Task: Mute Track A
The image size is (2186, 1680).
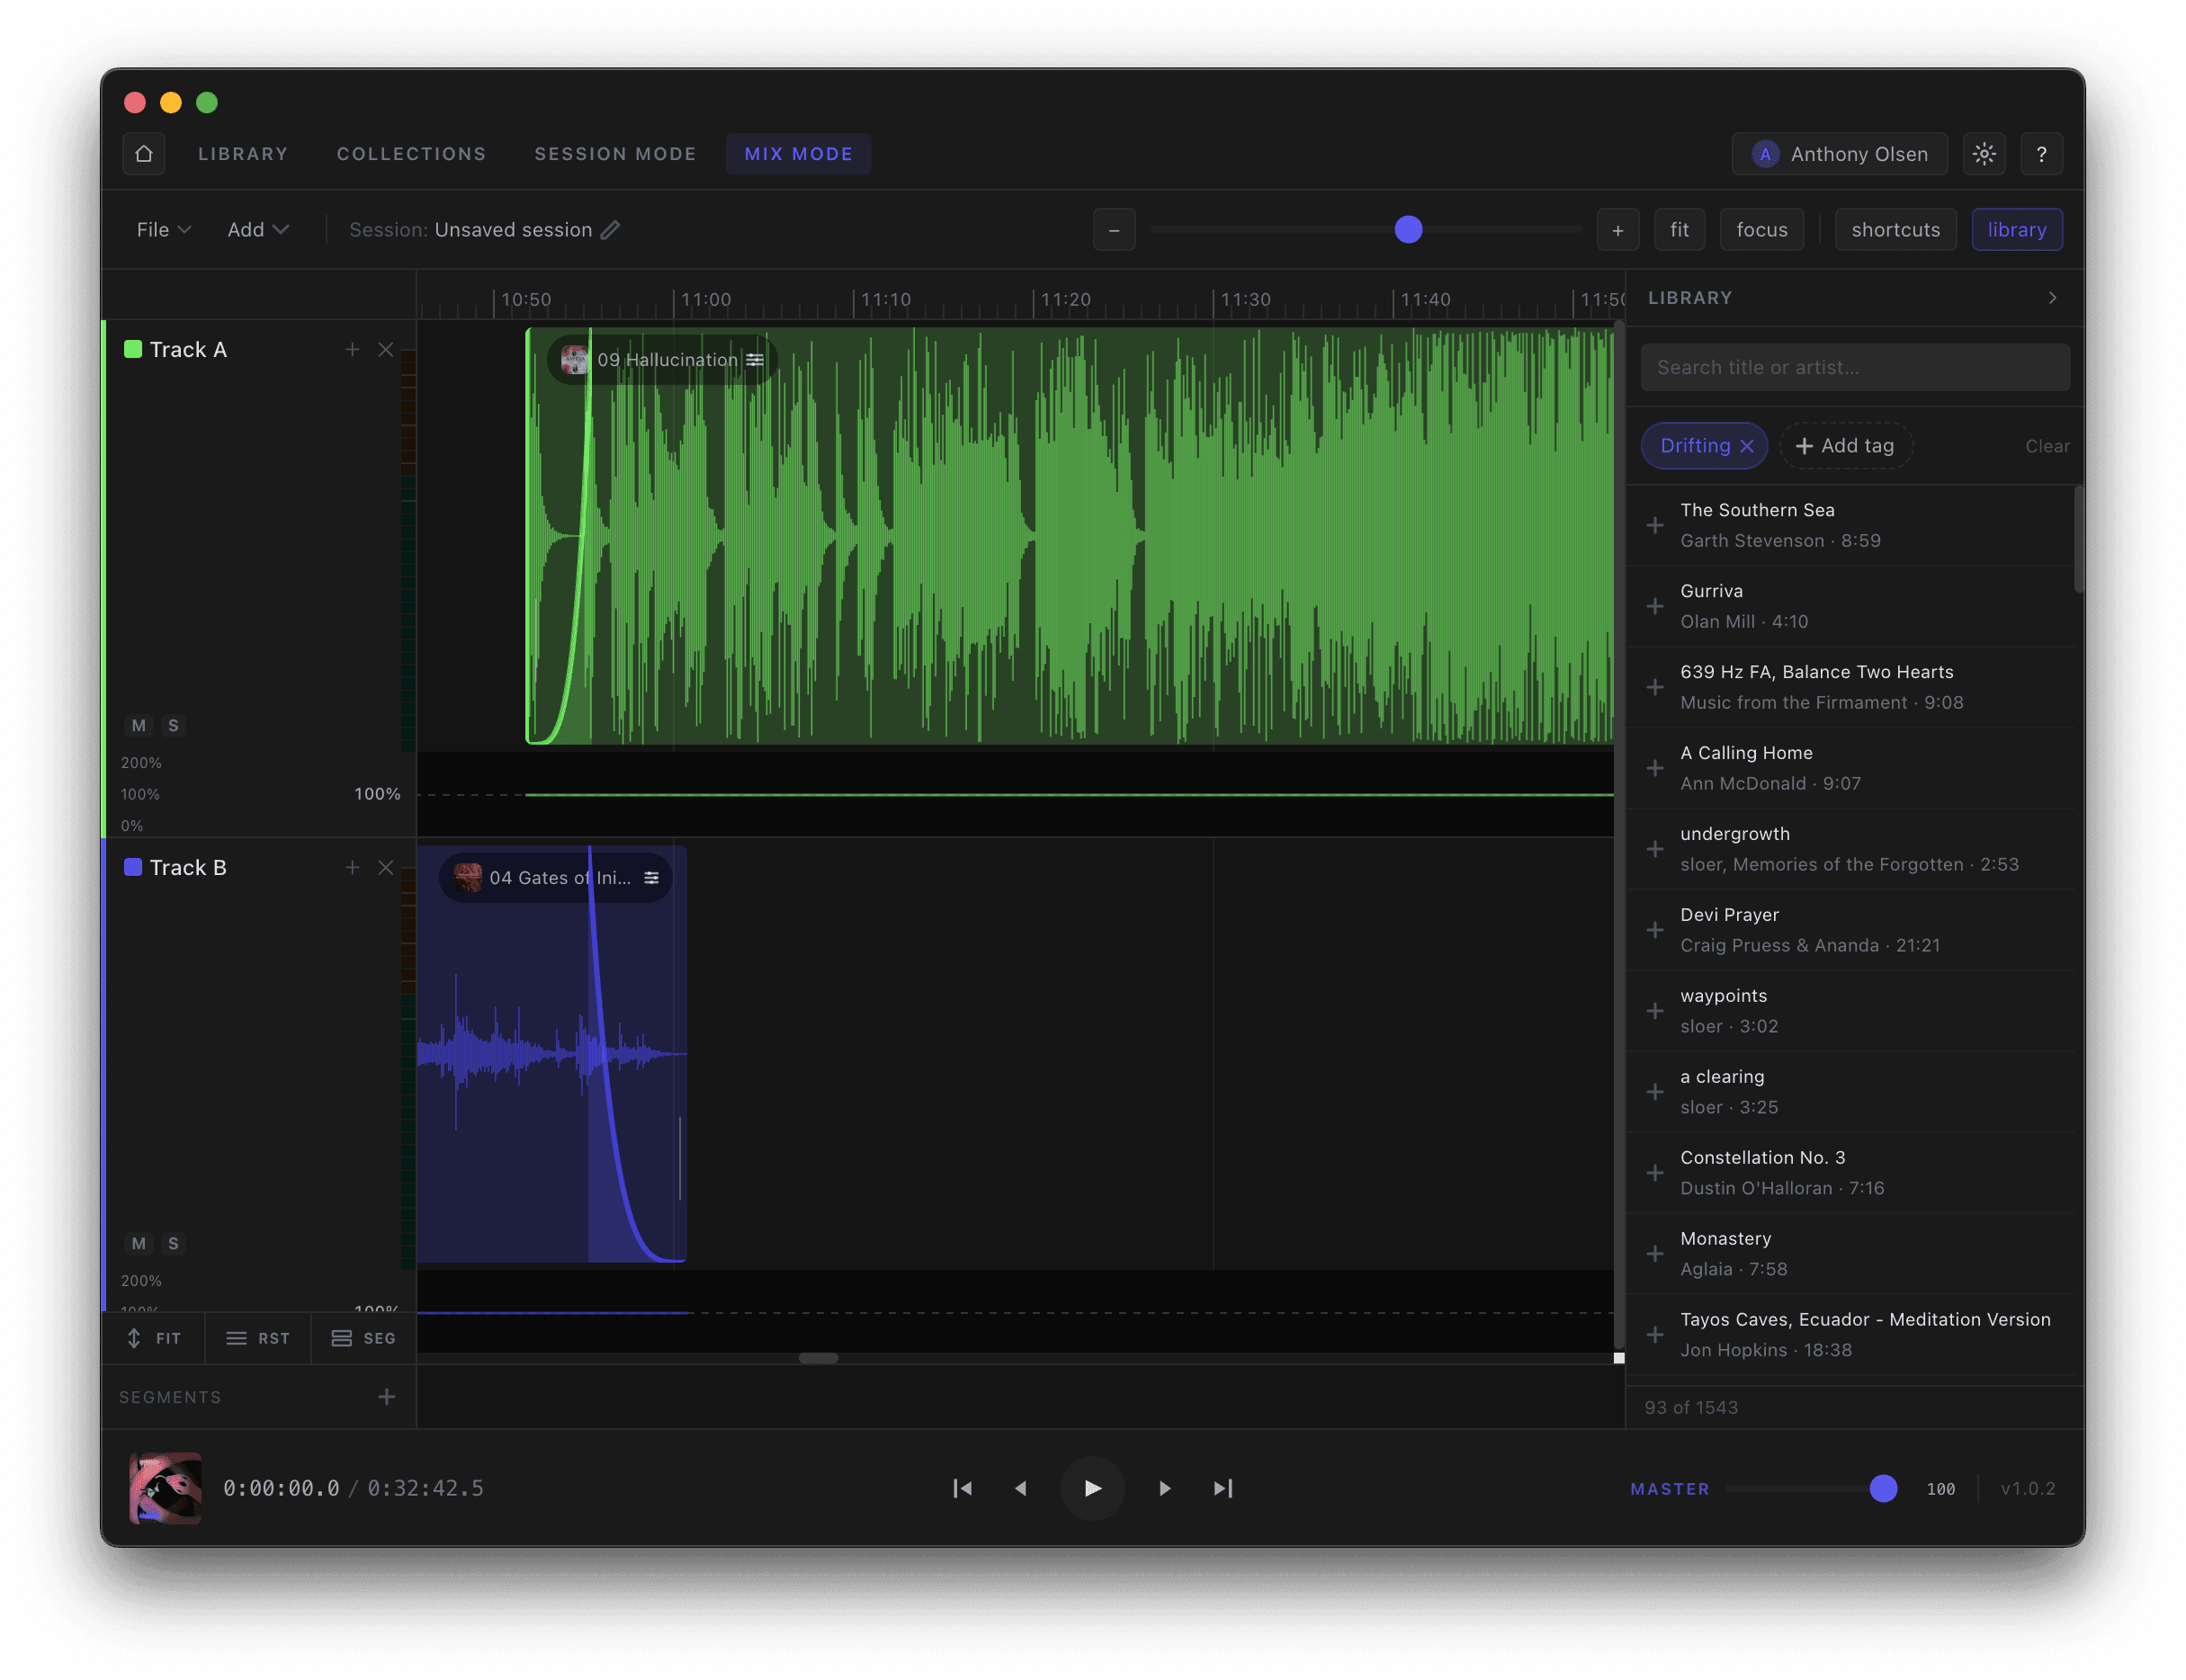Action: click(x=139, y=726)
